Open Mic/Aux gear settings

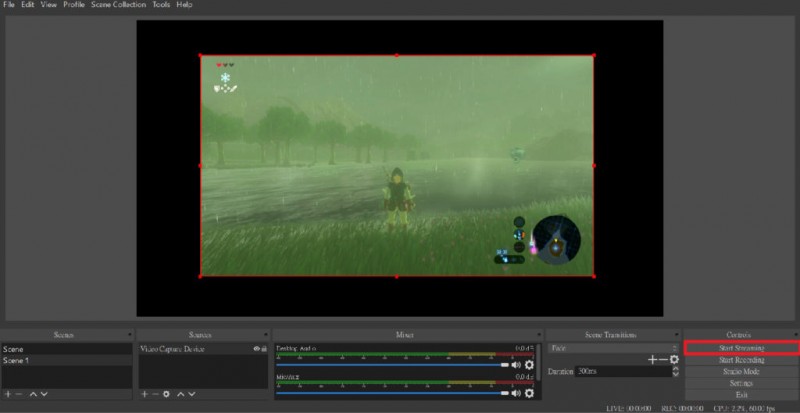[529, 393]
